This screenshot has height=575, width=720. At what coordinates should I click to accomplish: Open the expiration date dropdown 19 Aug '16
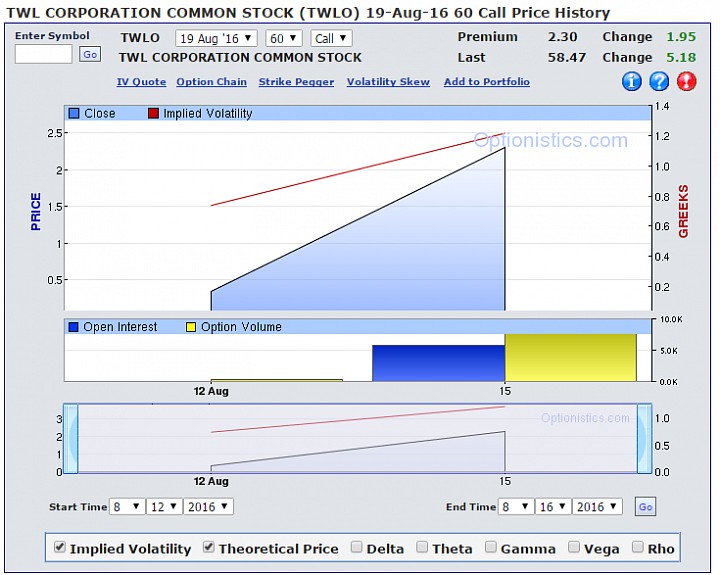[216, 39]
